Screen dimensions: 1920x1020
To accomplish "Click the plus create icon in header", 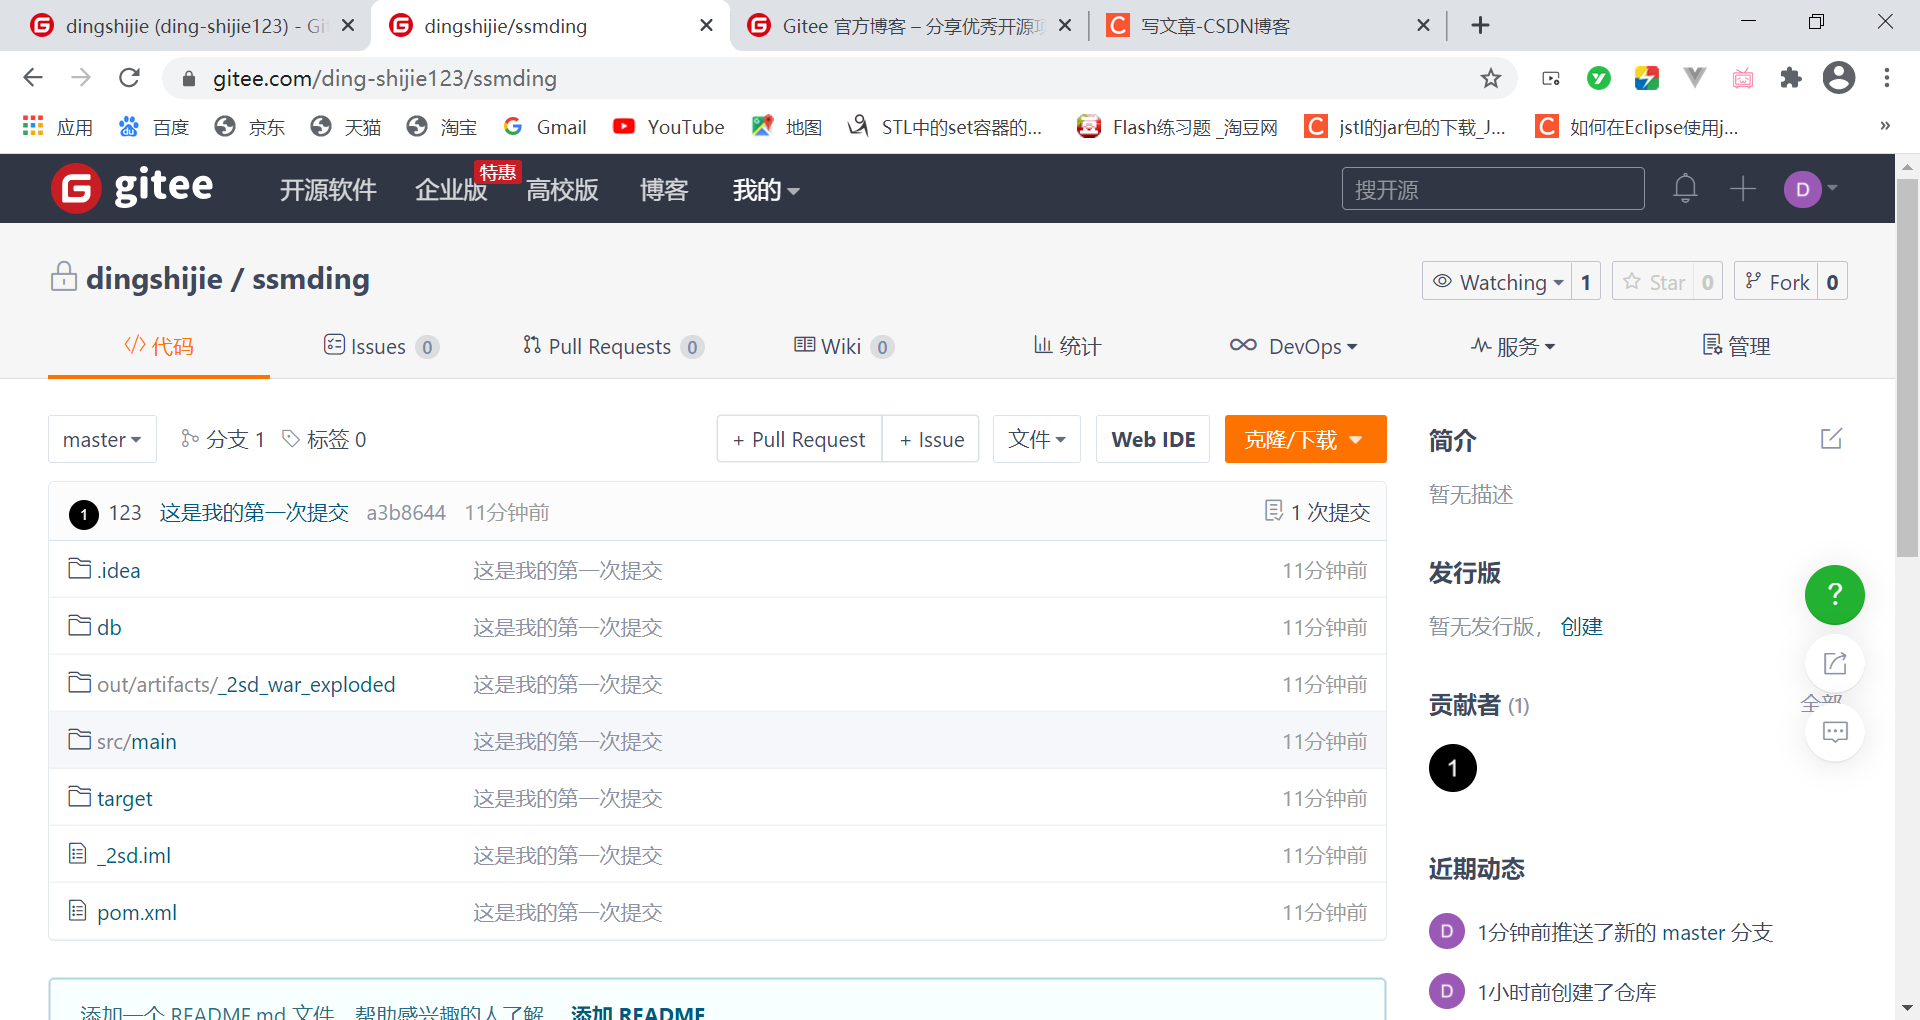I will (1742, 188).
